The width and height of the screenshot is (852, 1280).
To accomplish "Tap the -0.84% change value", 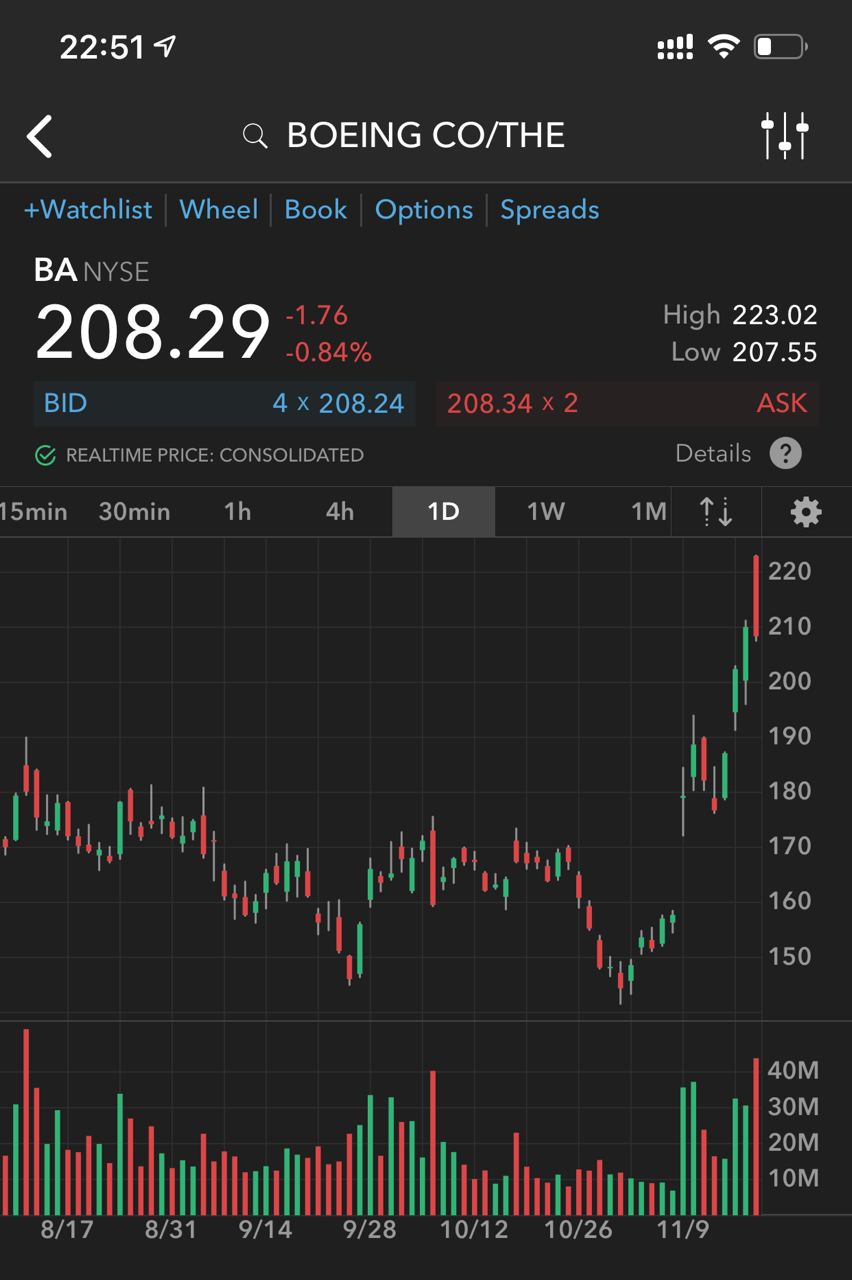I will pyautogui.click(x=328, y=352).
